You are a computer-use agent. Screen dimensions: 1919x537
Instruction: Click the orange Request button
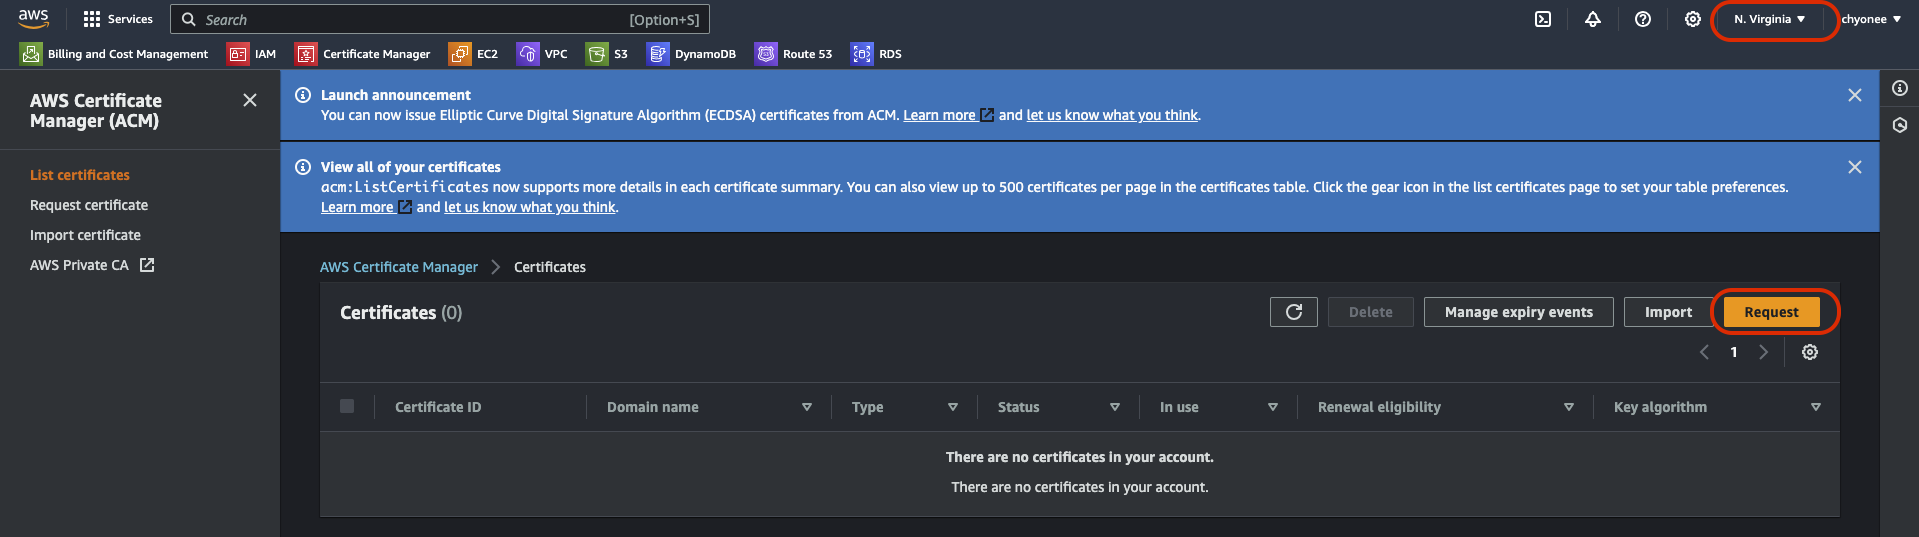pyautogui.click(x=1771, y=312)
